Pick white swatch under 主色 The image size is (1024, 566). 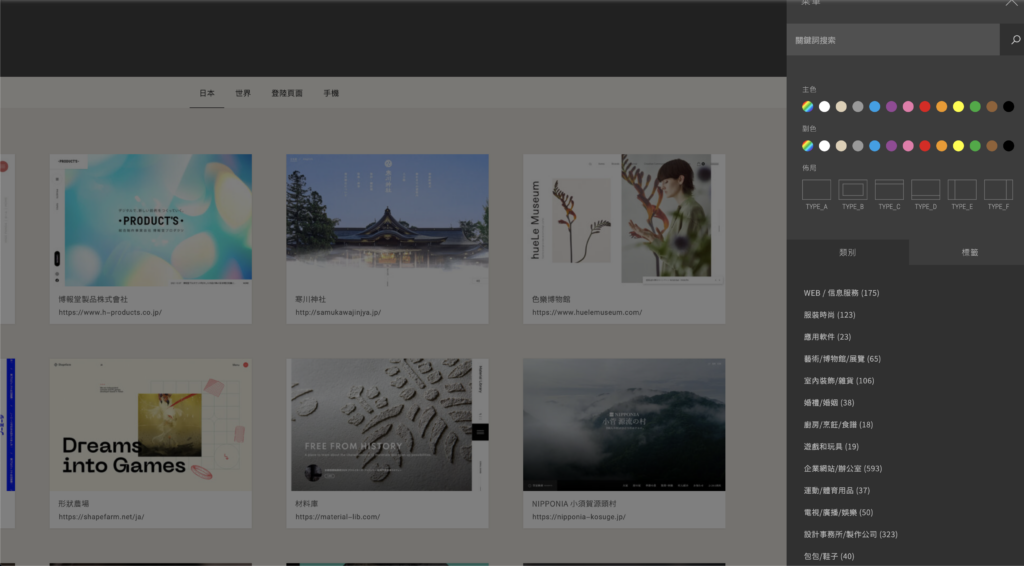click(x=824, y=106)
